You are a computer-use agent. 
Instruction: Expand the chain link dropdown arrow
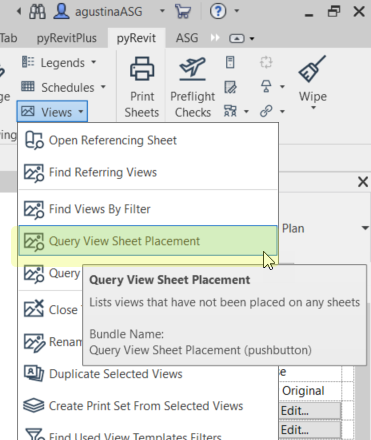(x=282, y=111)
